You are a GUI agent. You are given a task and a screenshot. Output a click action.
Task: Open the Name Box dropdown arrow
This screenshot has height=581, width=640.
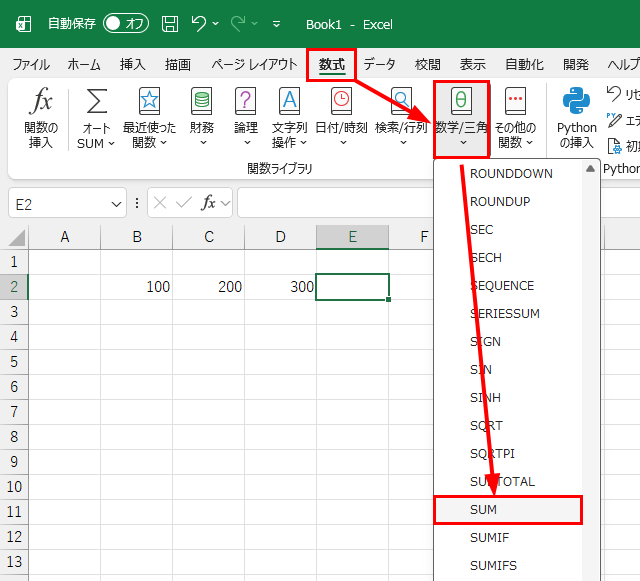coord(116,204)
